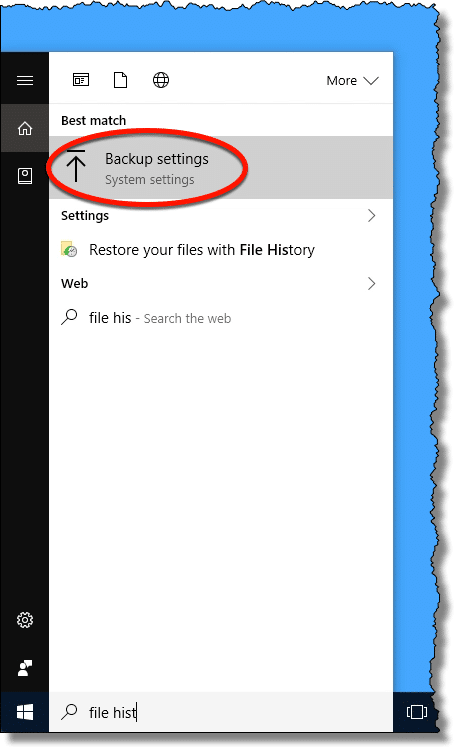This screenshot has width=454, height=747.
Task: Click the Backup settings upload arrow icon
Action: [76, 165]
